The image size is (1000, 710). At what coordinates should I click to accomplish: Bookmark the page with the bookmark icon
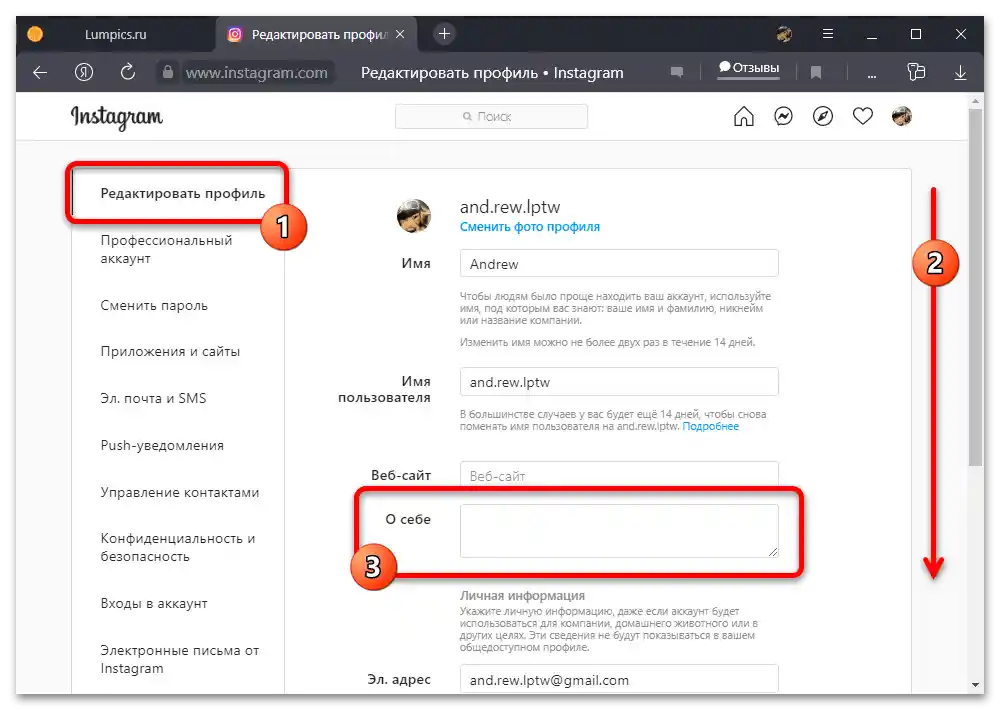[x=816, y=73]
